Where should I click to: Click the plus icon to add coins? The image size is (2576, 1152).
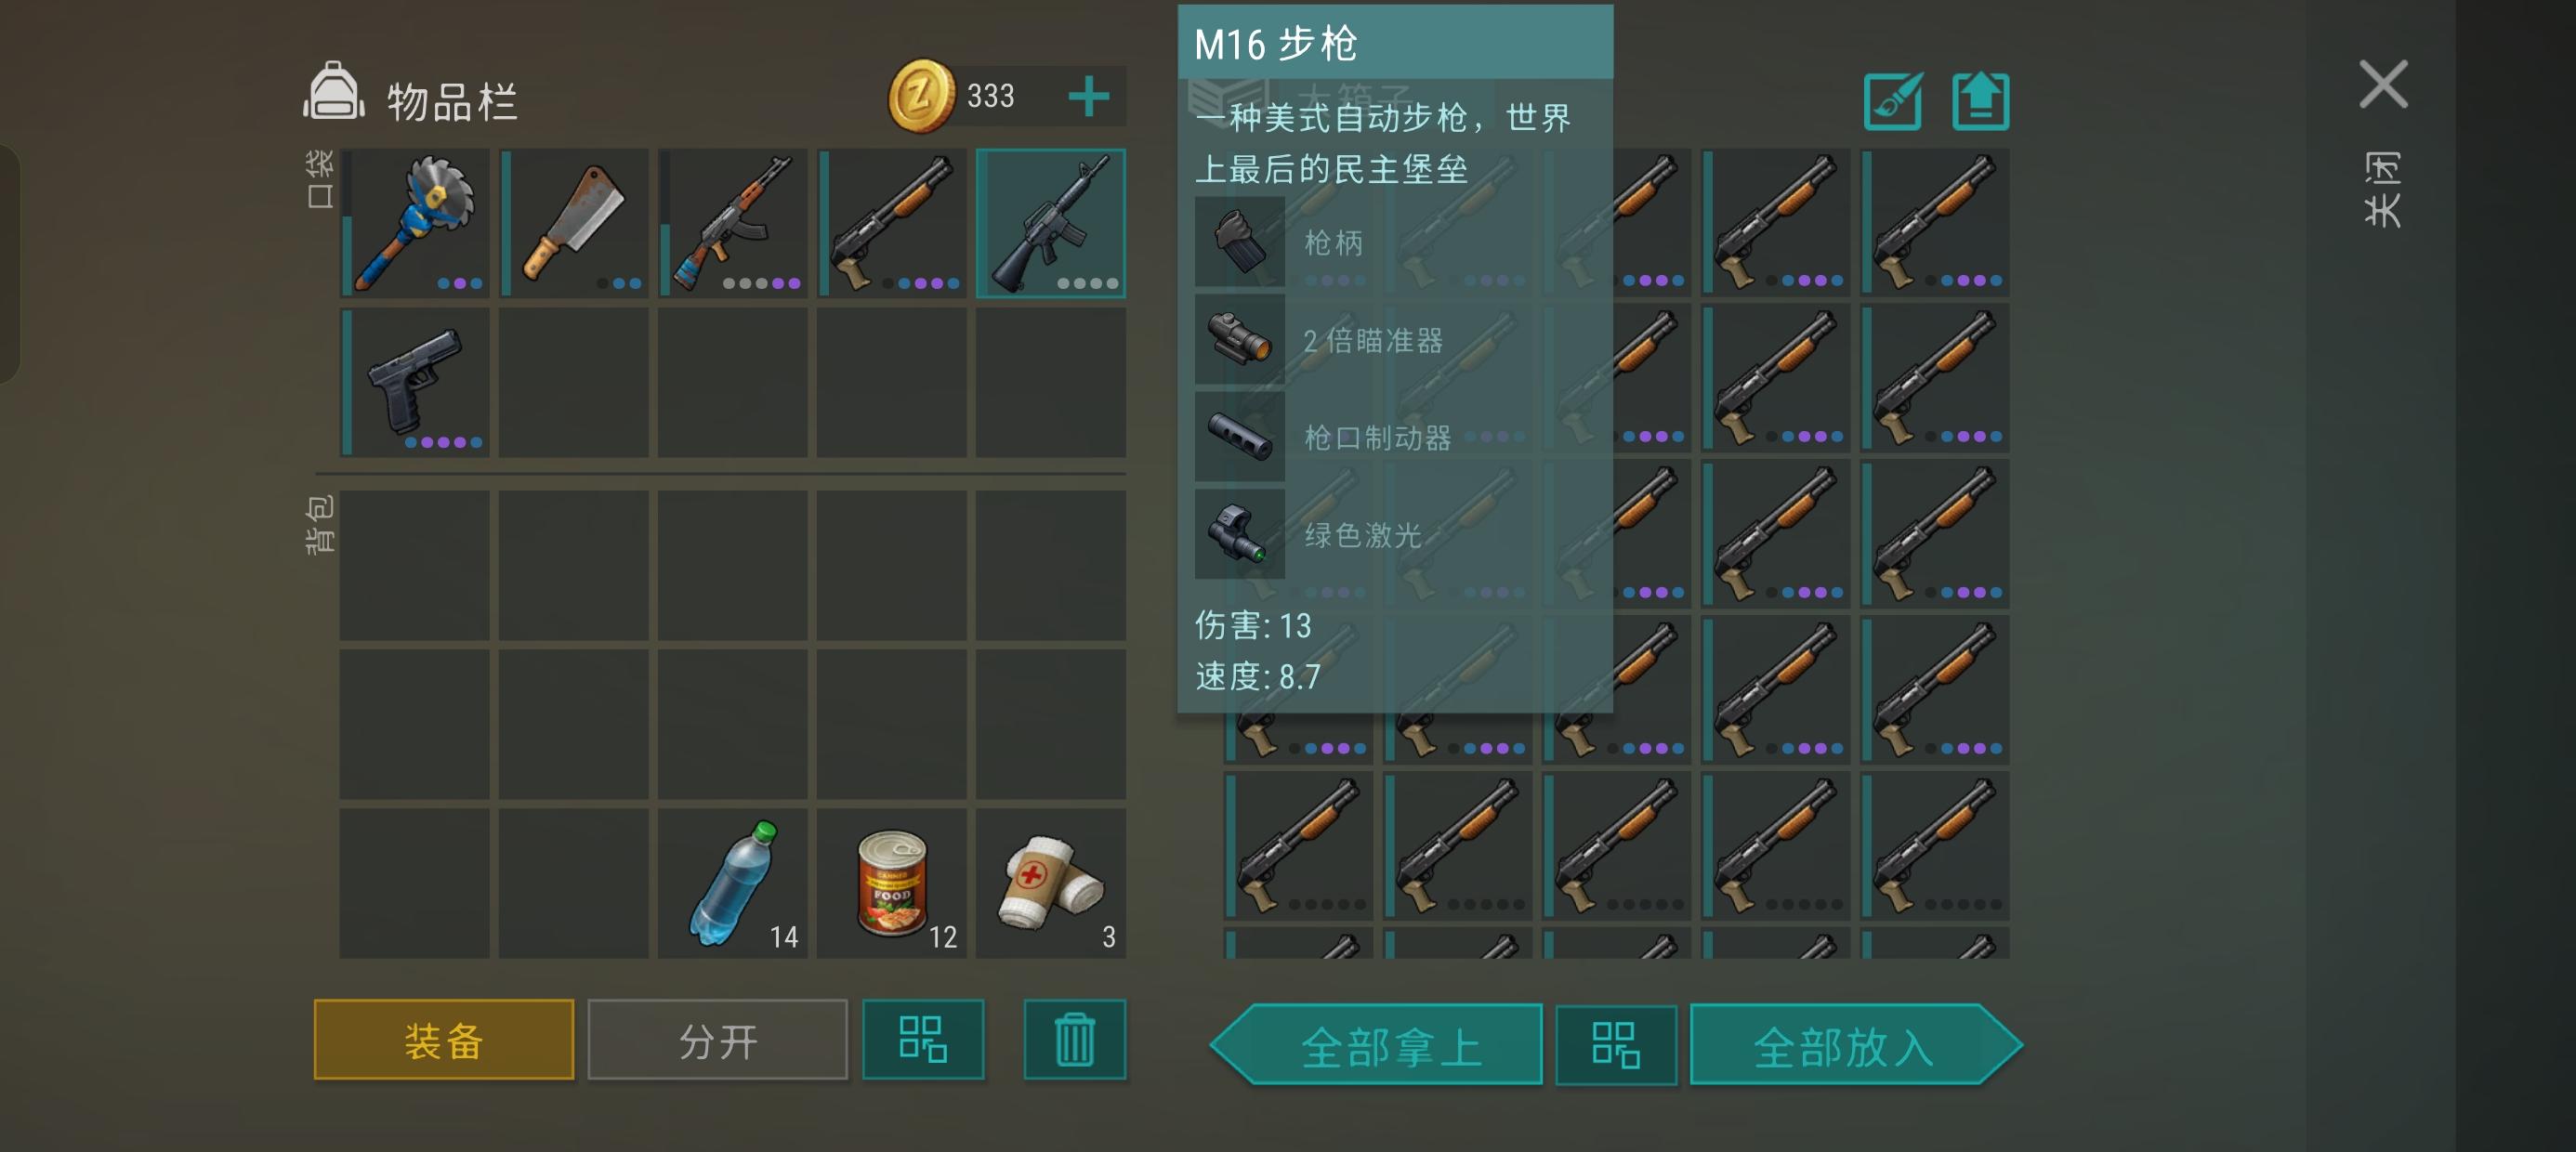coord(1088,97)
